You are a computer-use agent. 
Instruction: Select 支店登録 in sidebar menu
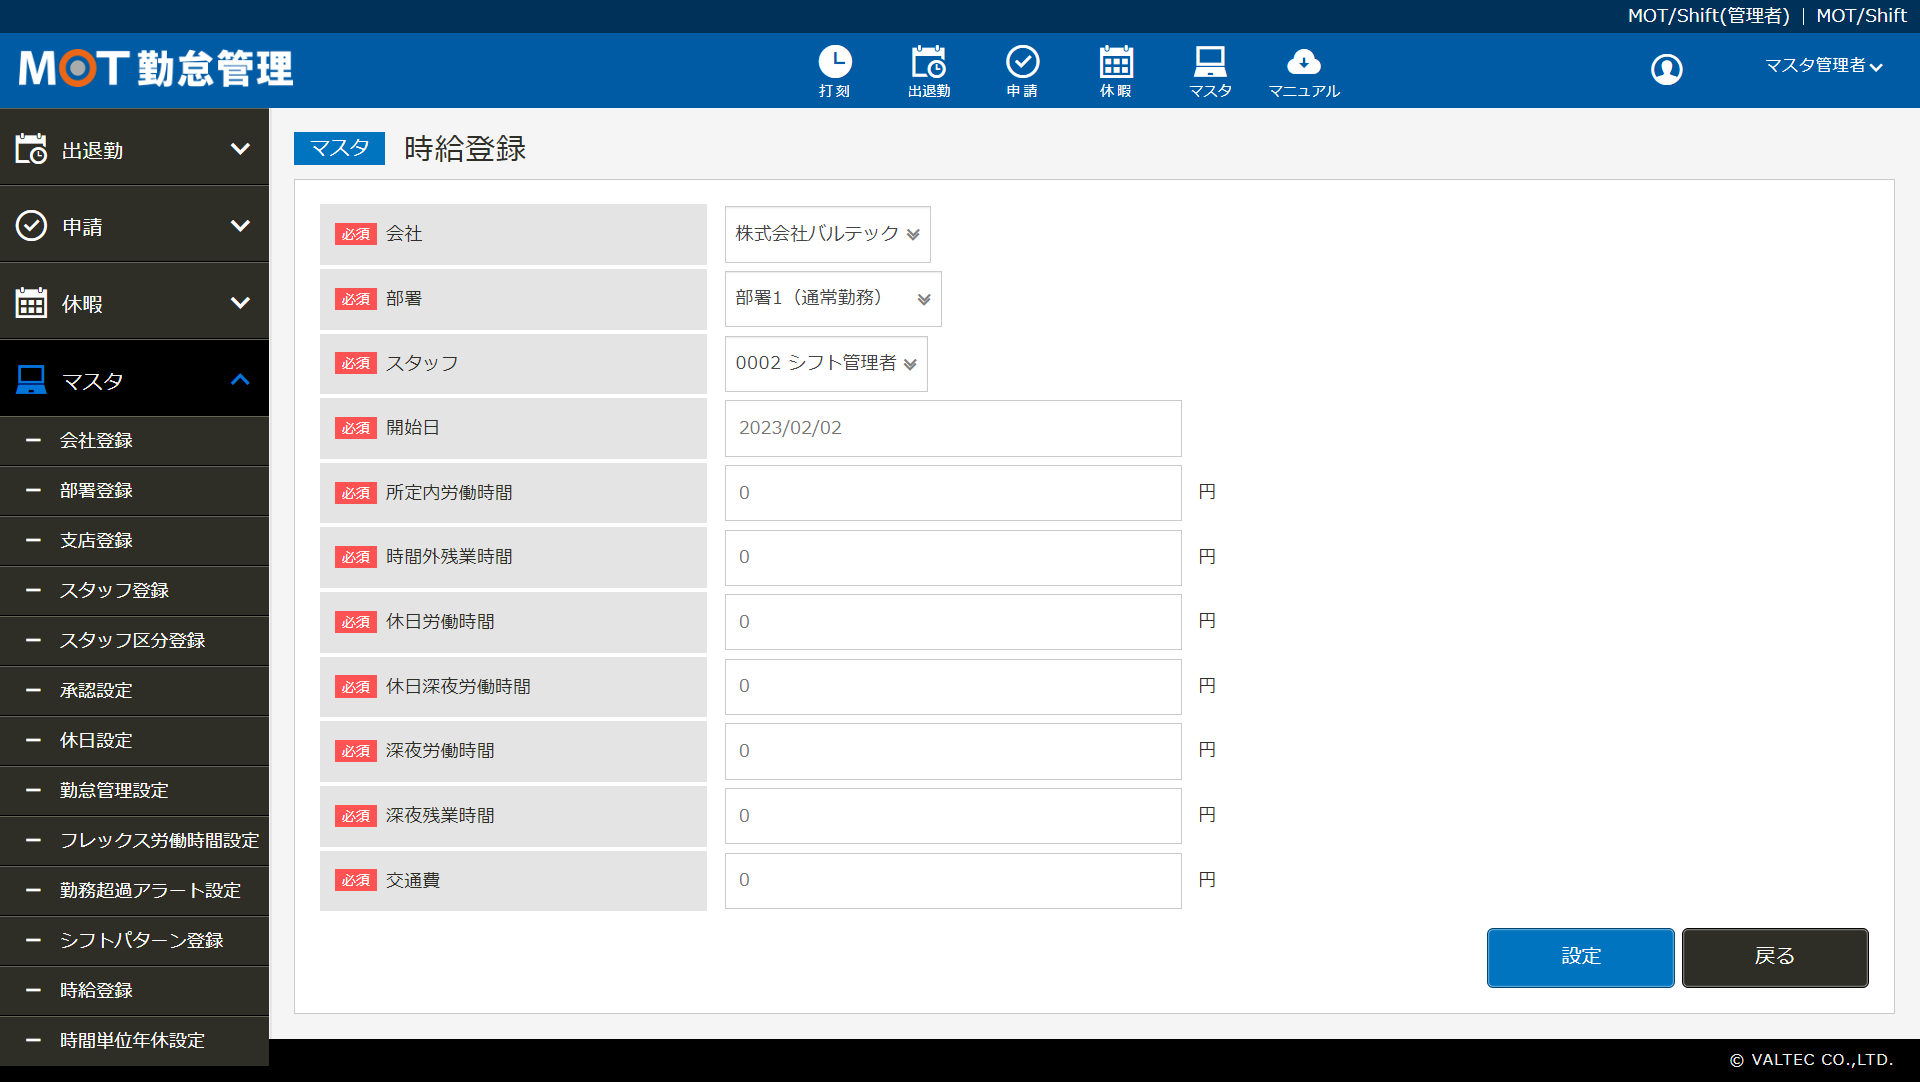pos(135,541)
